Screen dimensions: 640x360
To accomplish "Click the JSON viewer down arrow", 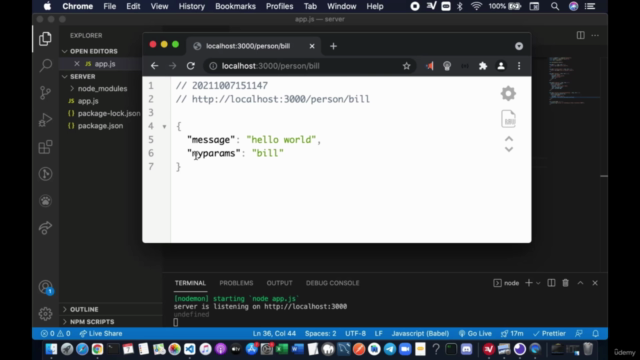I will pos(509,149).
